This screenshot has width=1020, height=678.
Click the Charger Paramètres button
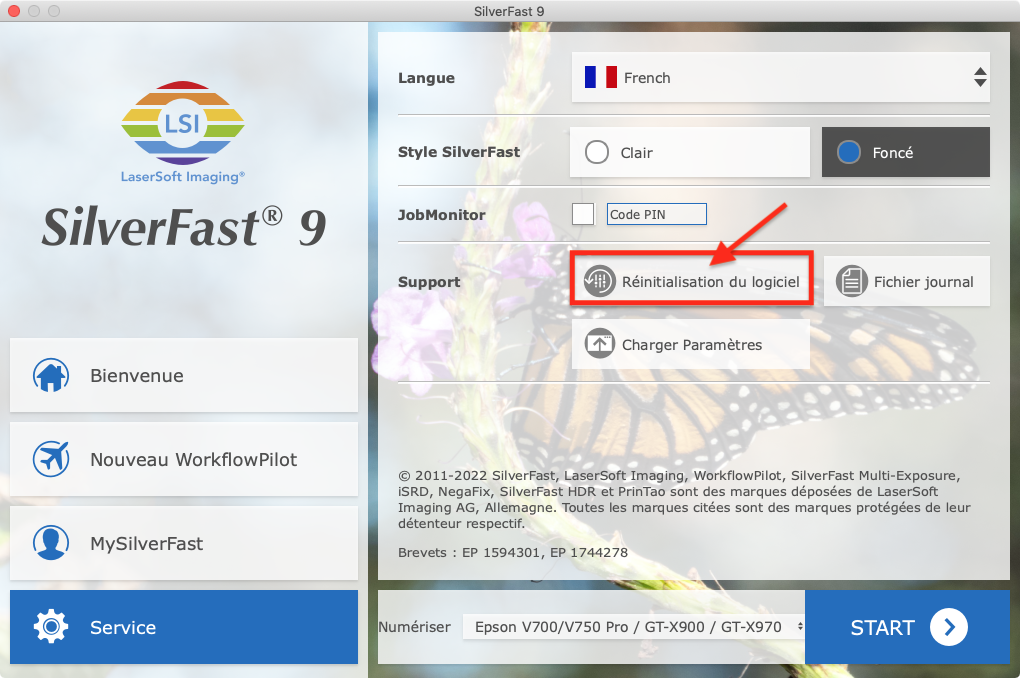click(x=691, y=344)
